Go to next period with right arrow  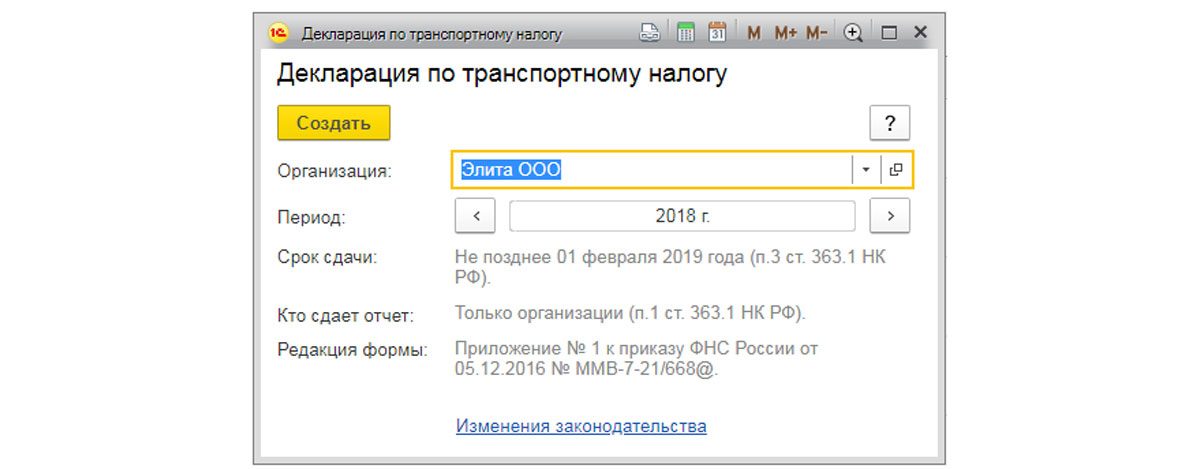(x=889, y=216)
